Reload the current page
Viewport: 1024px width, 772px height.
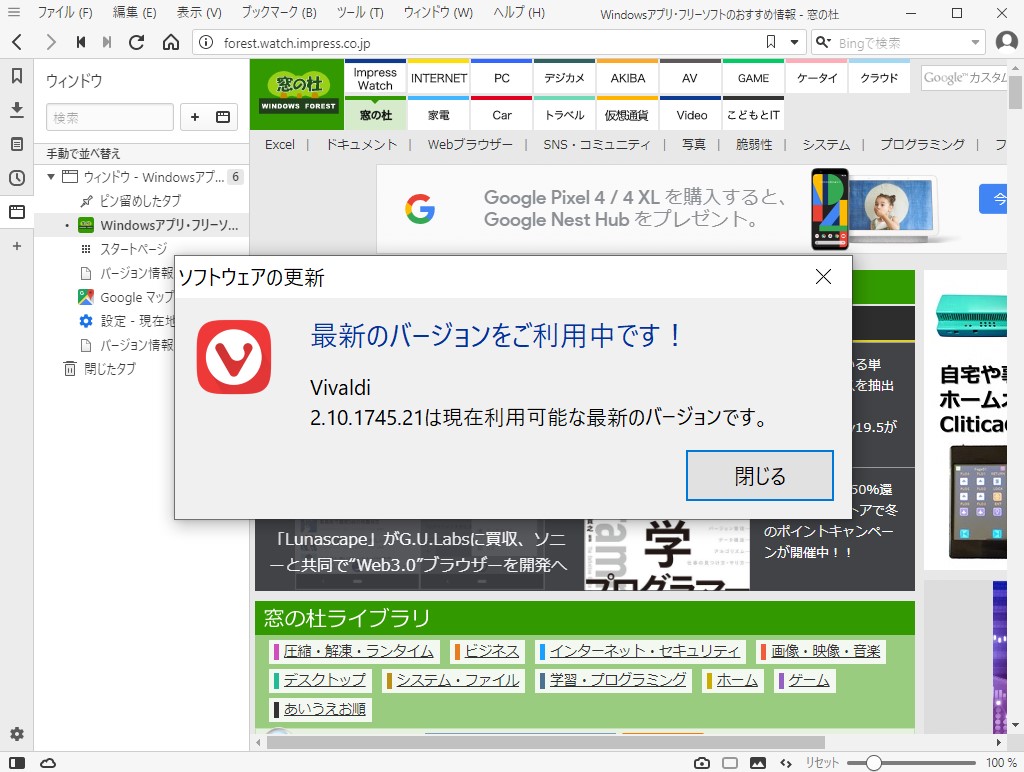pos(137,43)
